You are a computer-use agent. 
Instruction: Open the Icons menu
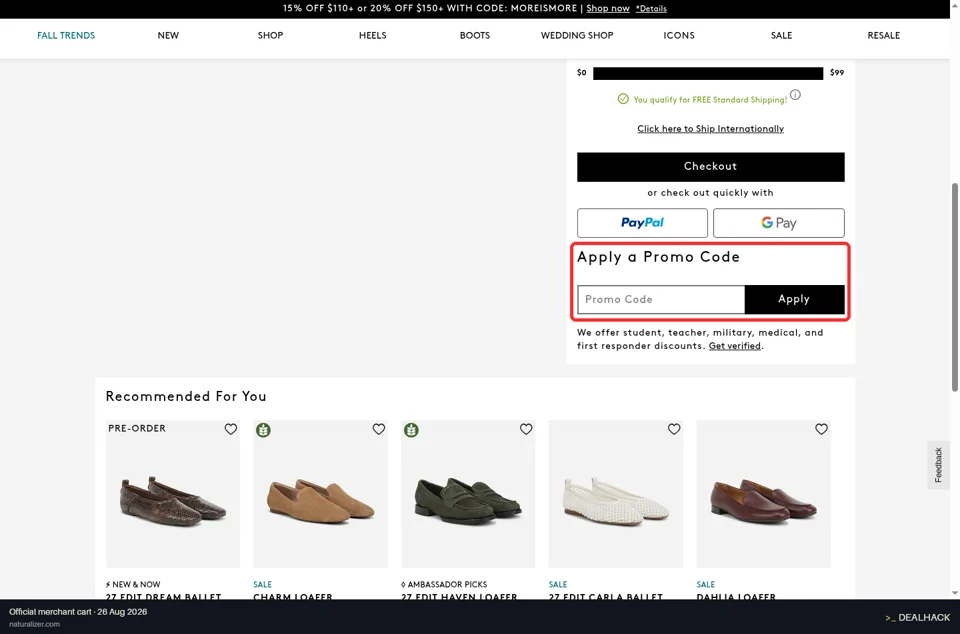point(679,35)
